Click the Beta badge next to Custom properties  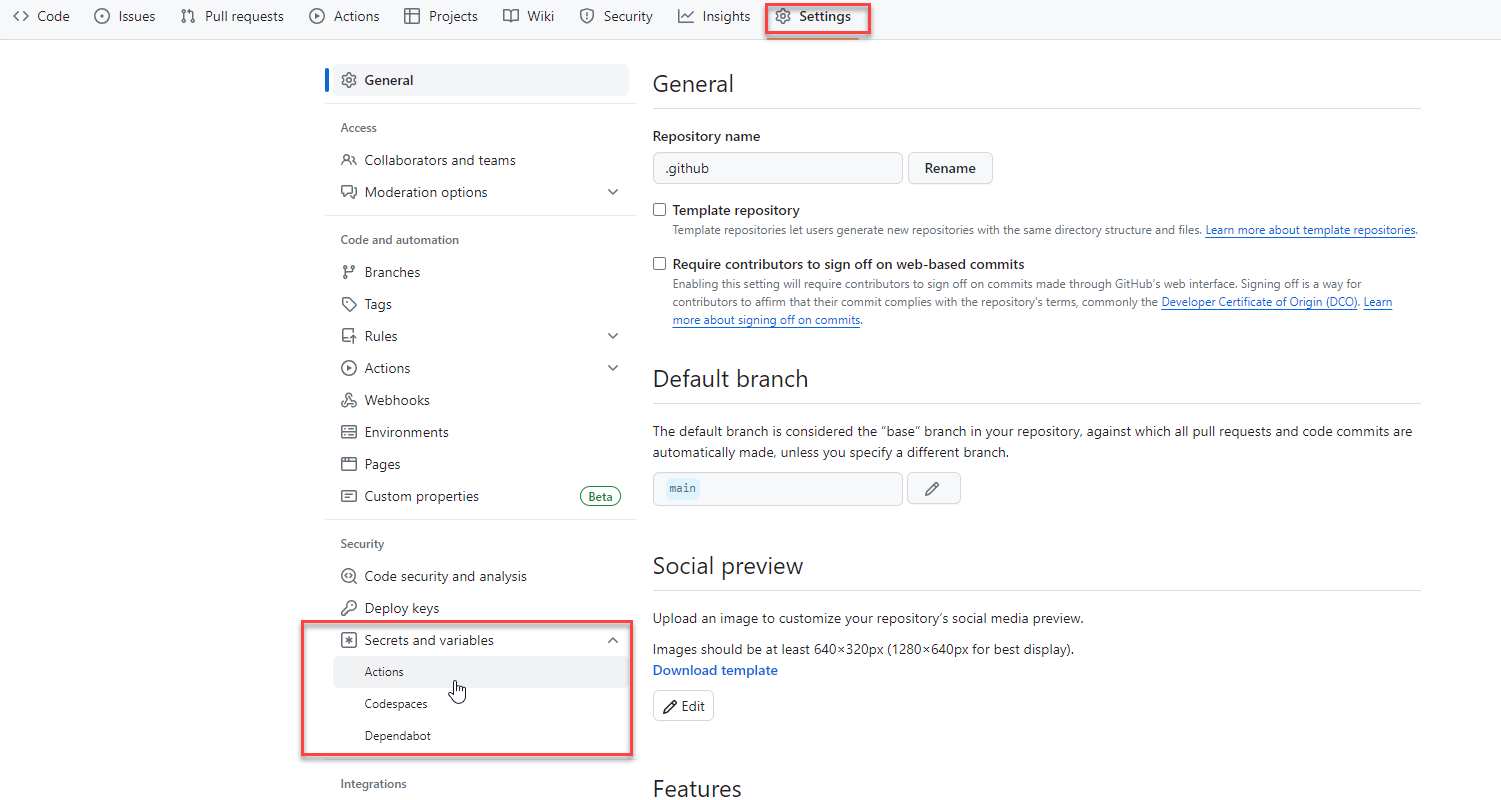click(600, 496)
